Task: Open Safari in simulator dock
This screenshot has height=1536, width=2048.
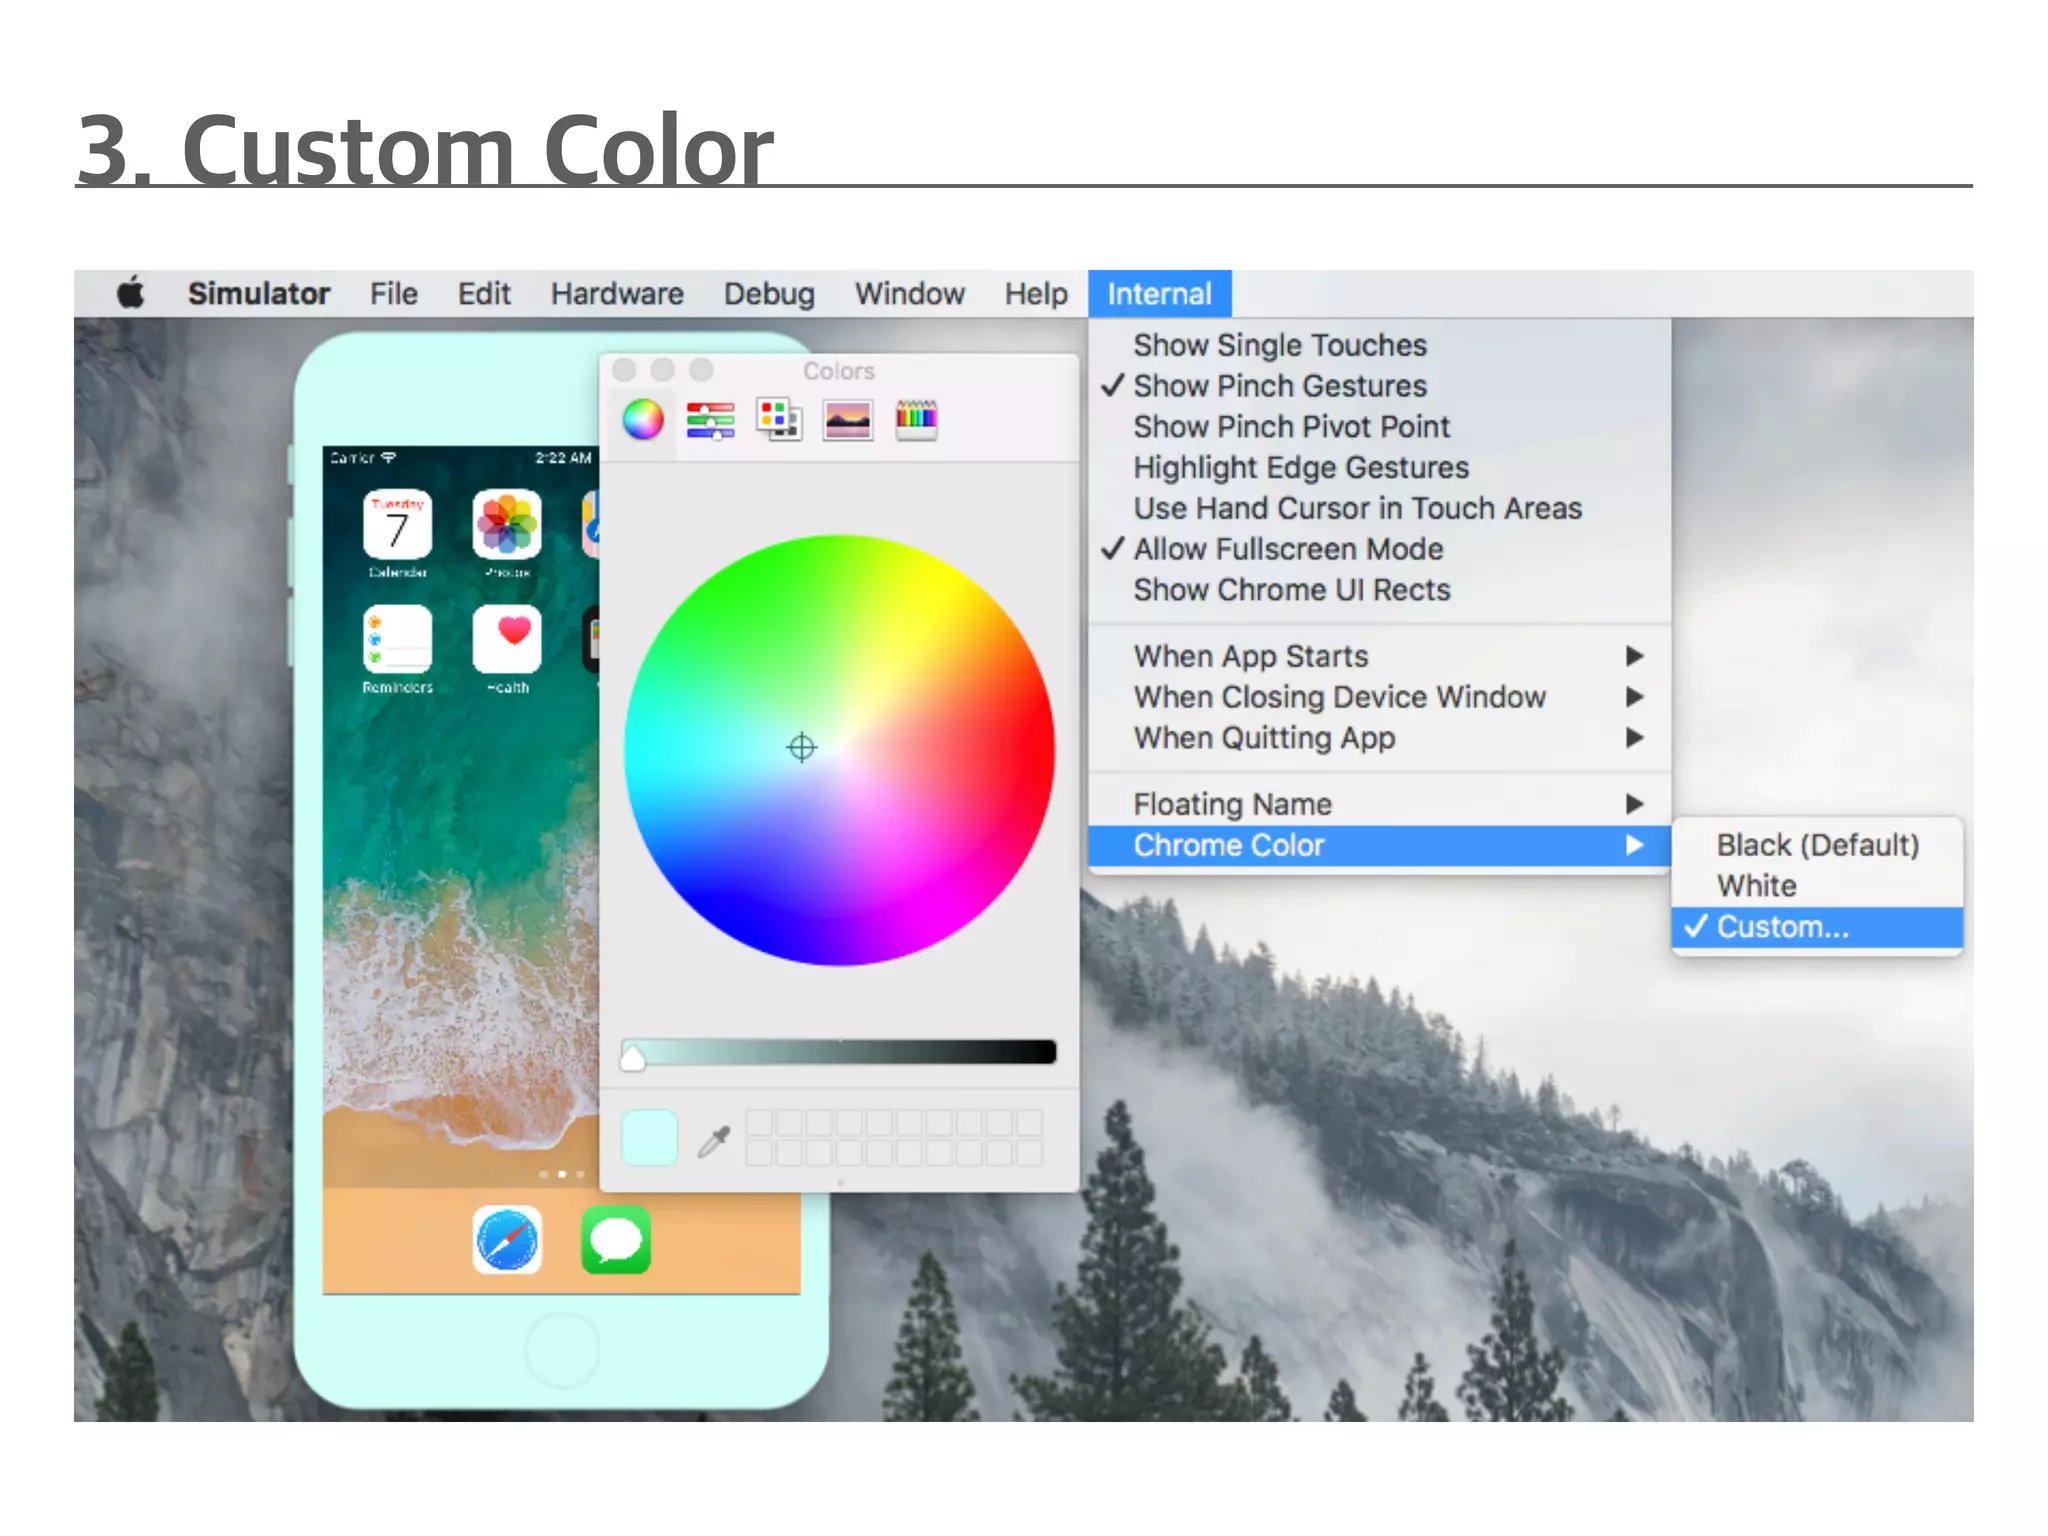Action: pos(507,1240)
